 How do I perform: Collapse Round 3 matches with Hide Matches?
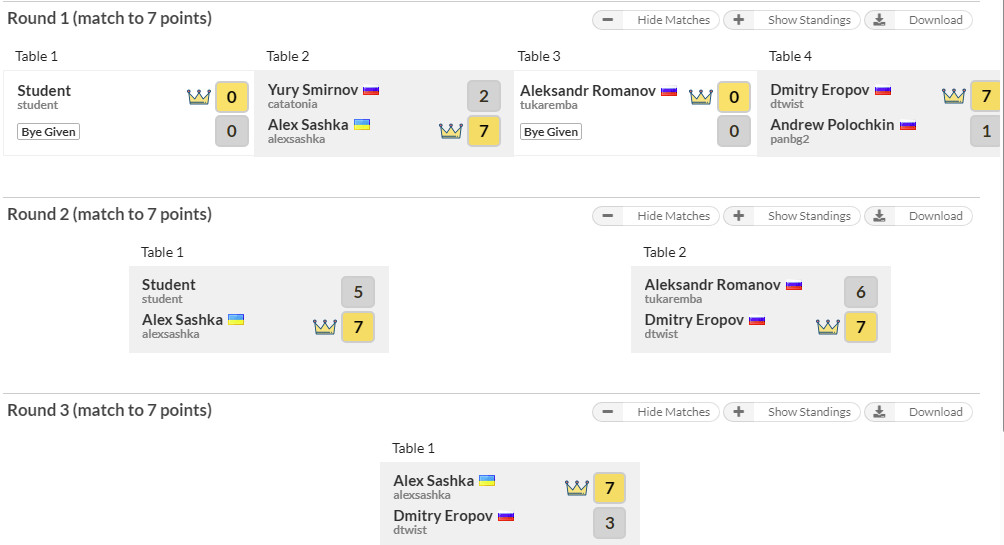[x=655, y=412]
